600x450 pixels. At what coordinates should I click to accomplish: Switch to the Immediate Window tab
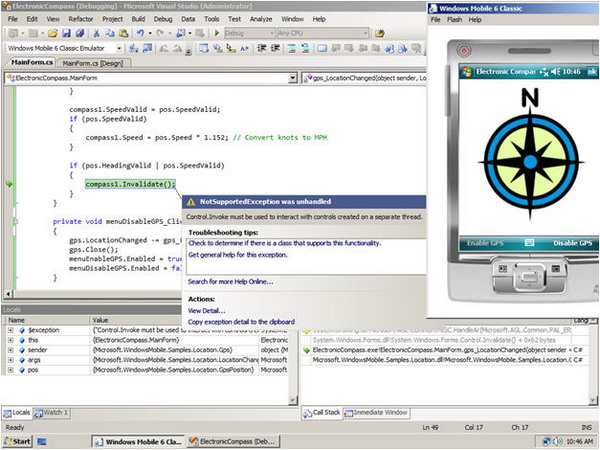click(x=376, y=412)
